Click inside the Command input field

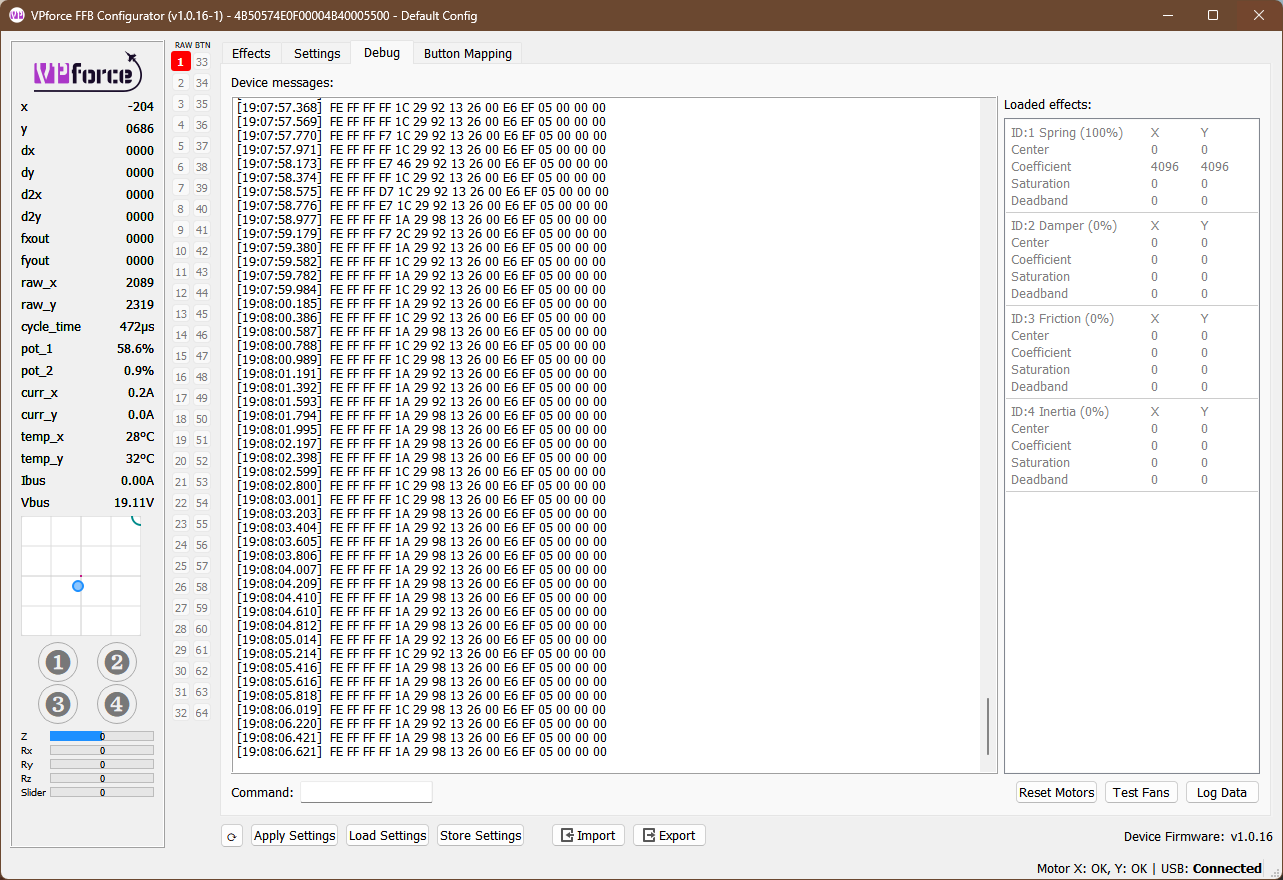(365, 792)
